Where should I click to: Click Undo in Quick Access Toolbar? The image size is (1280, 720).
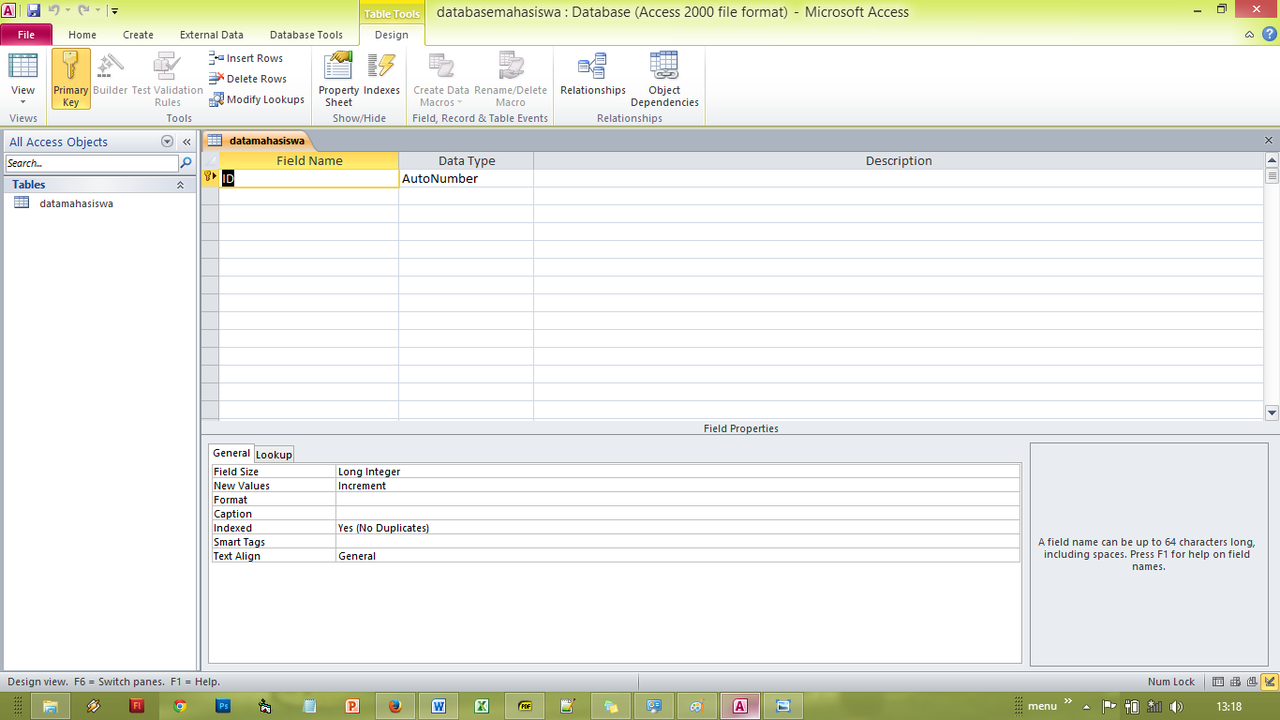(54, 11)
